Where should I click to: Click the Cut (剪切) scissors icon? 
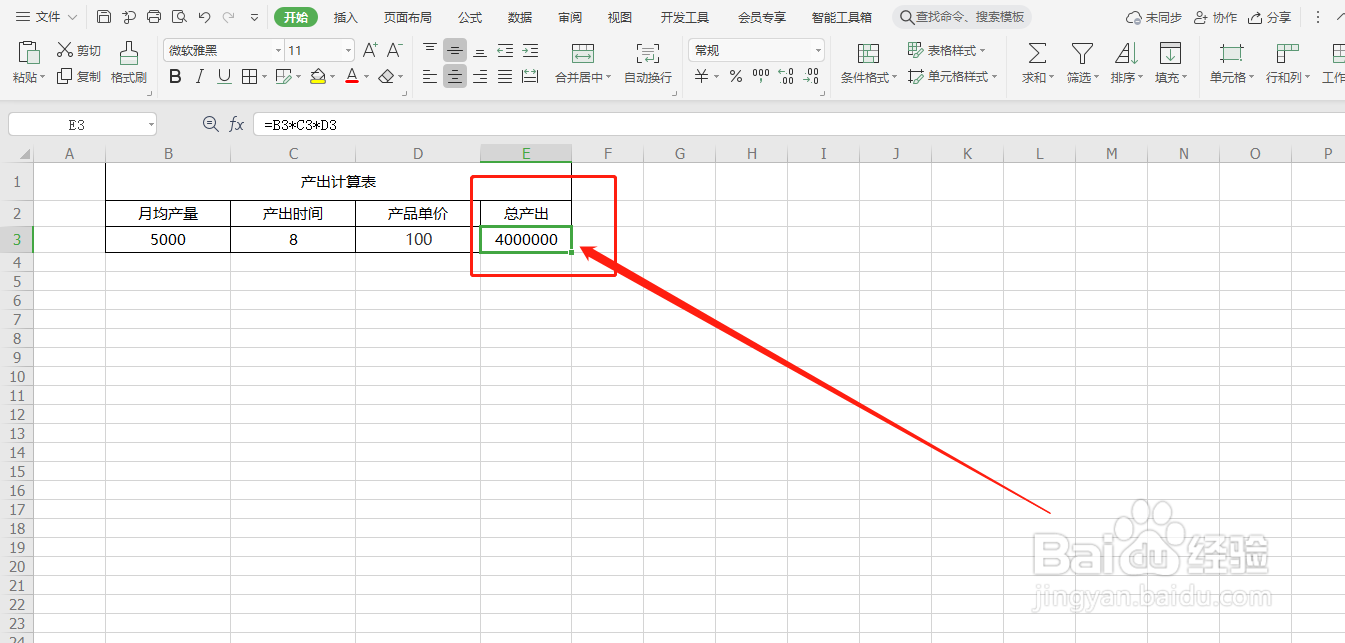click(x=65, y=50)
